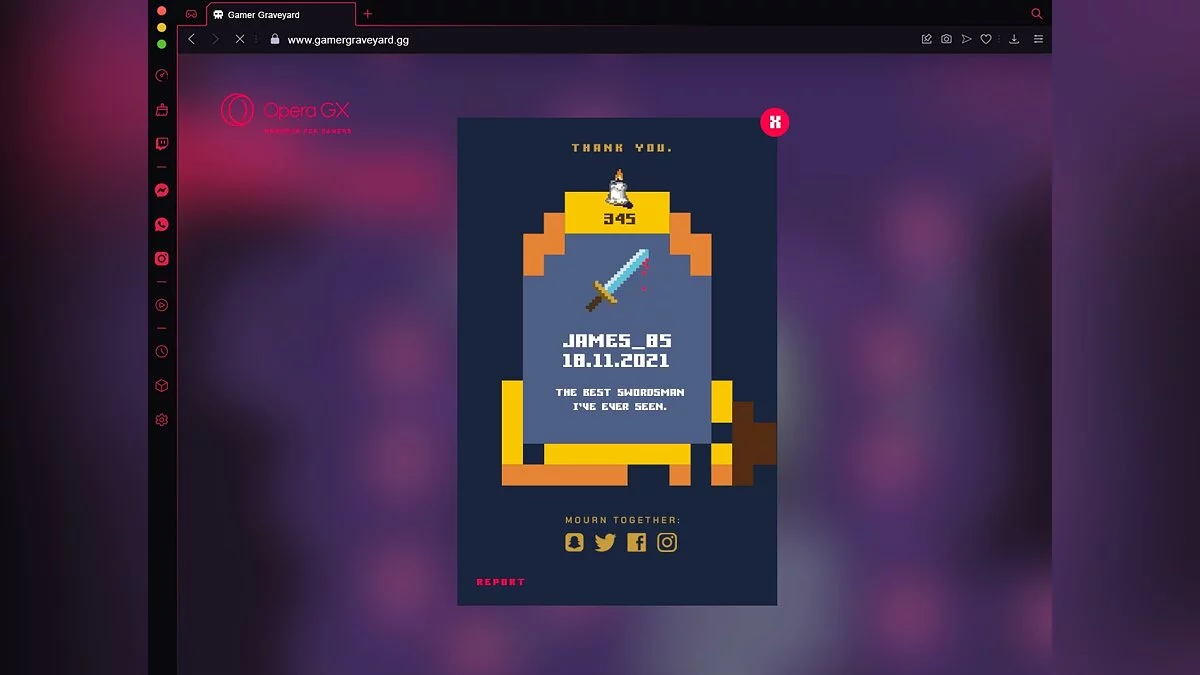Bookmark page with heart icon

tap(986, 39)
